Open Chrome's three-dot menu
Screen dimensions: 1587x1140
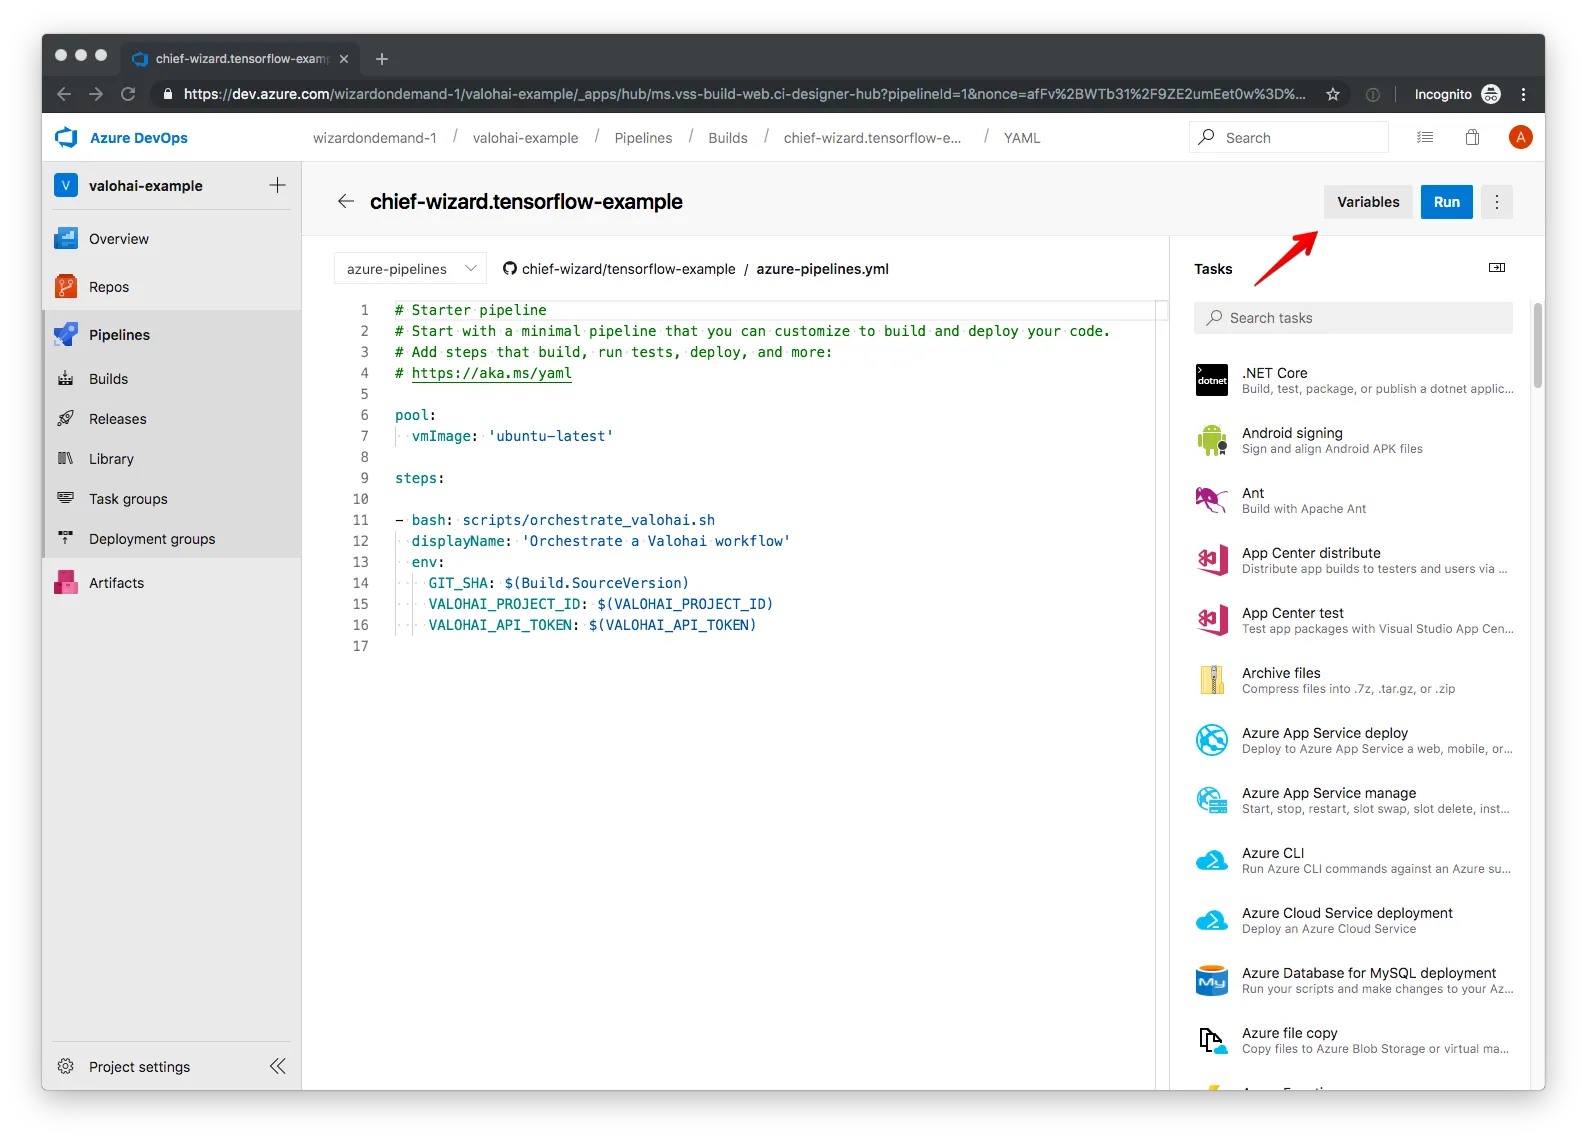pos(1523,94)
